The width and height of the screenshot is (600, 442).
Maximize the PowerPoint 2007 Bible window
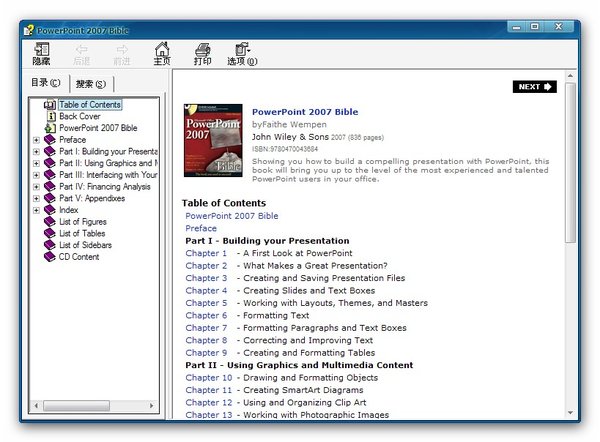coord(535,26)
